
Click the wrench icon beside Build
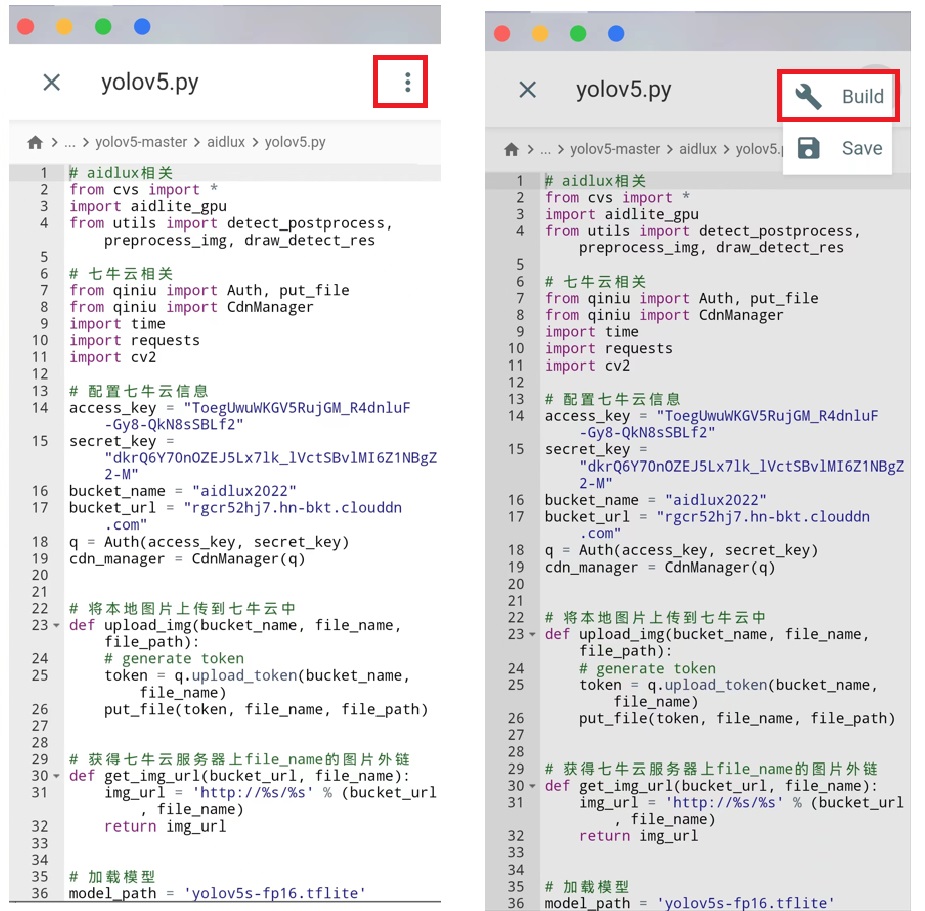point(808,96)
